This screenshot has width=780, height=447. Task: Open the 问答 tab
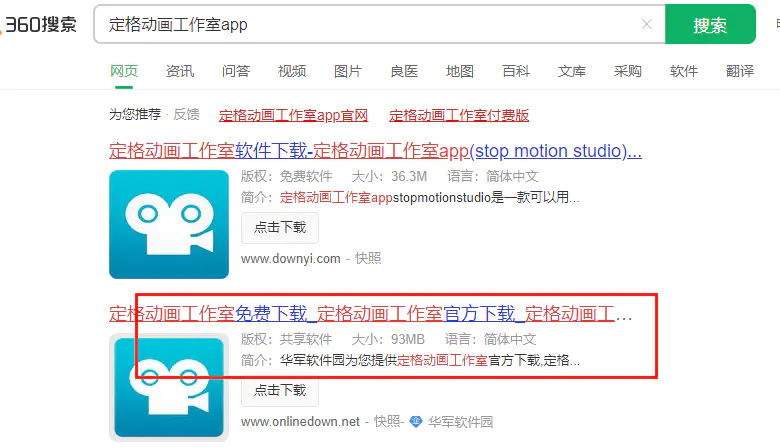(236, 71)
